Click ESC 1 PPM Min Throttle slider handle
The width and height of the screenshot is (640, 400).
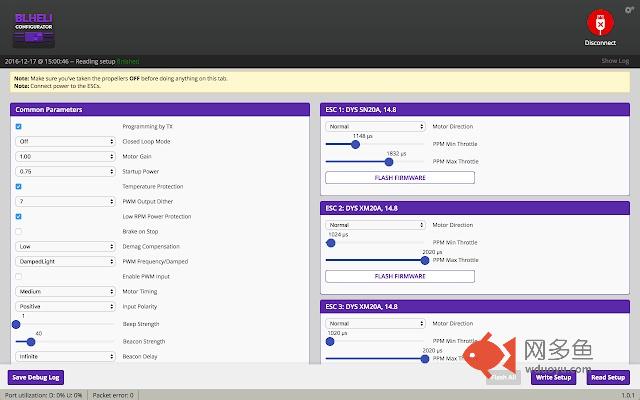click(x=356, y=144)
